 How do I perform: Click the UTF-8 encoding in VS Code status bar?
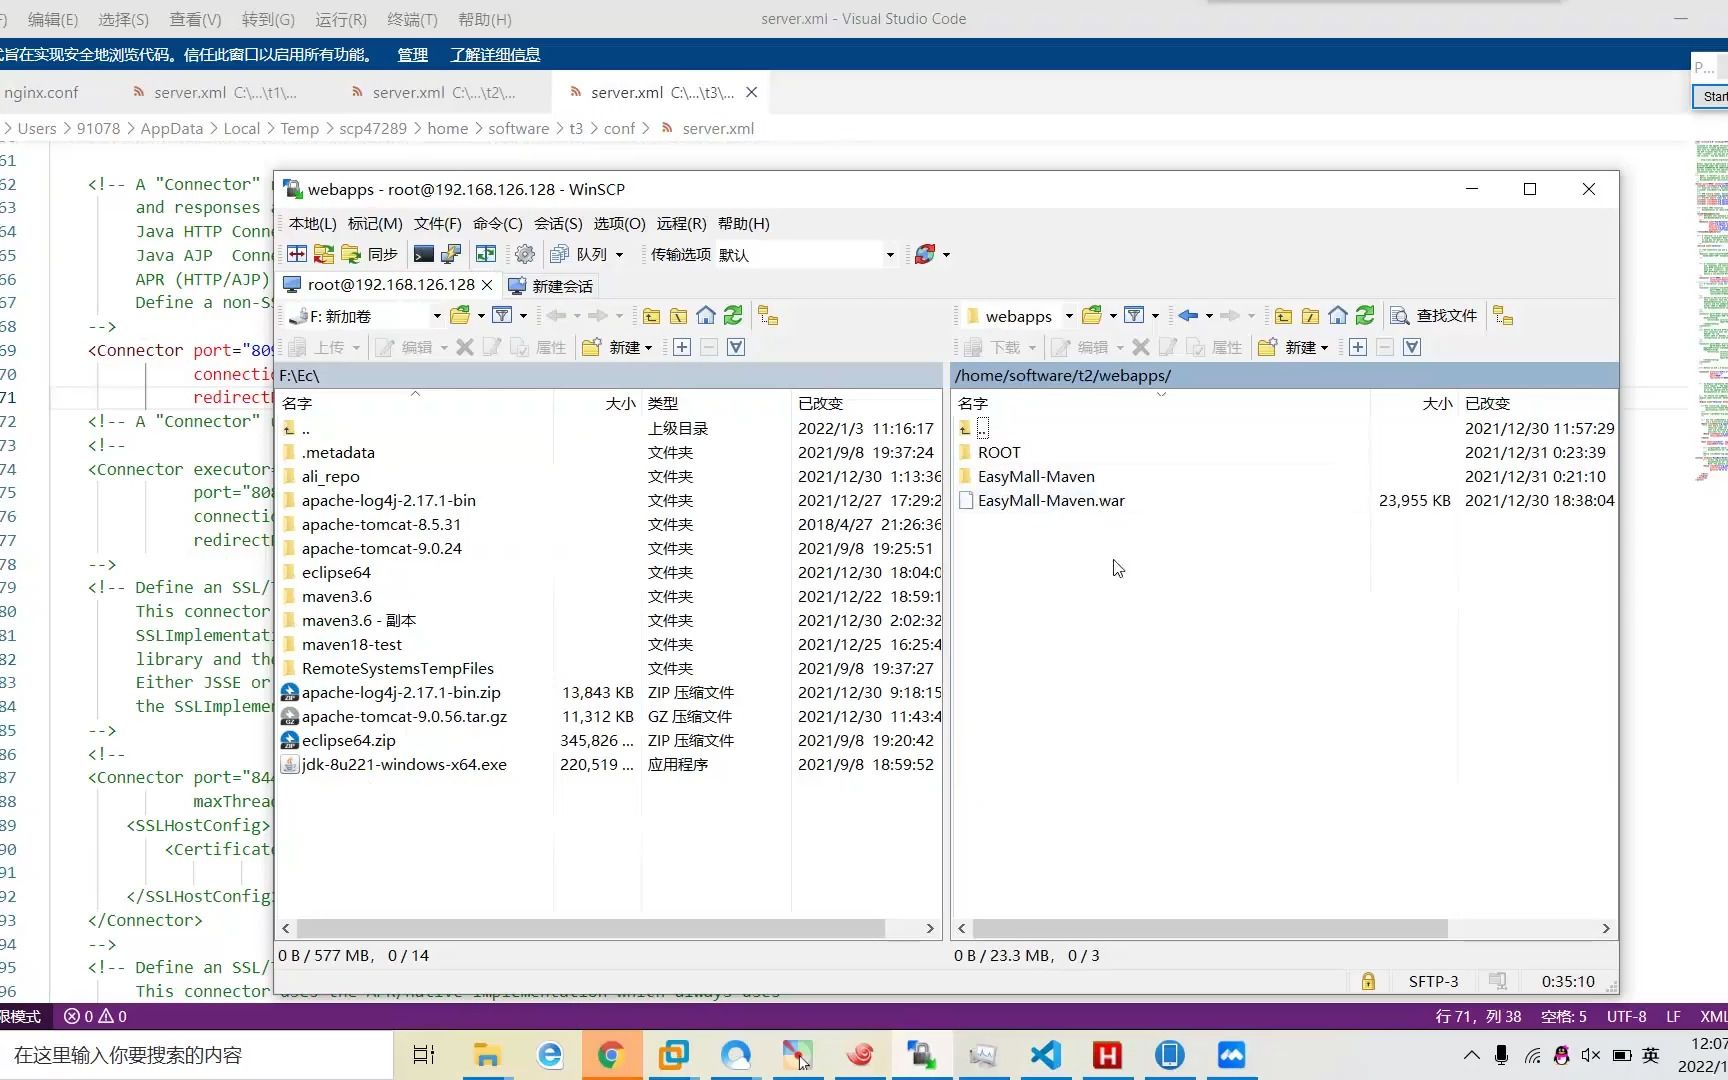tap(1626, 1016)
